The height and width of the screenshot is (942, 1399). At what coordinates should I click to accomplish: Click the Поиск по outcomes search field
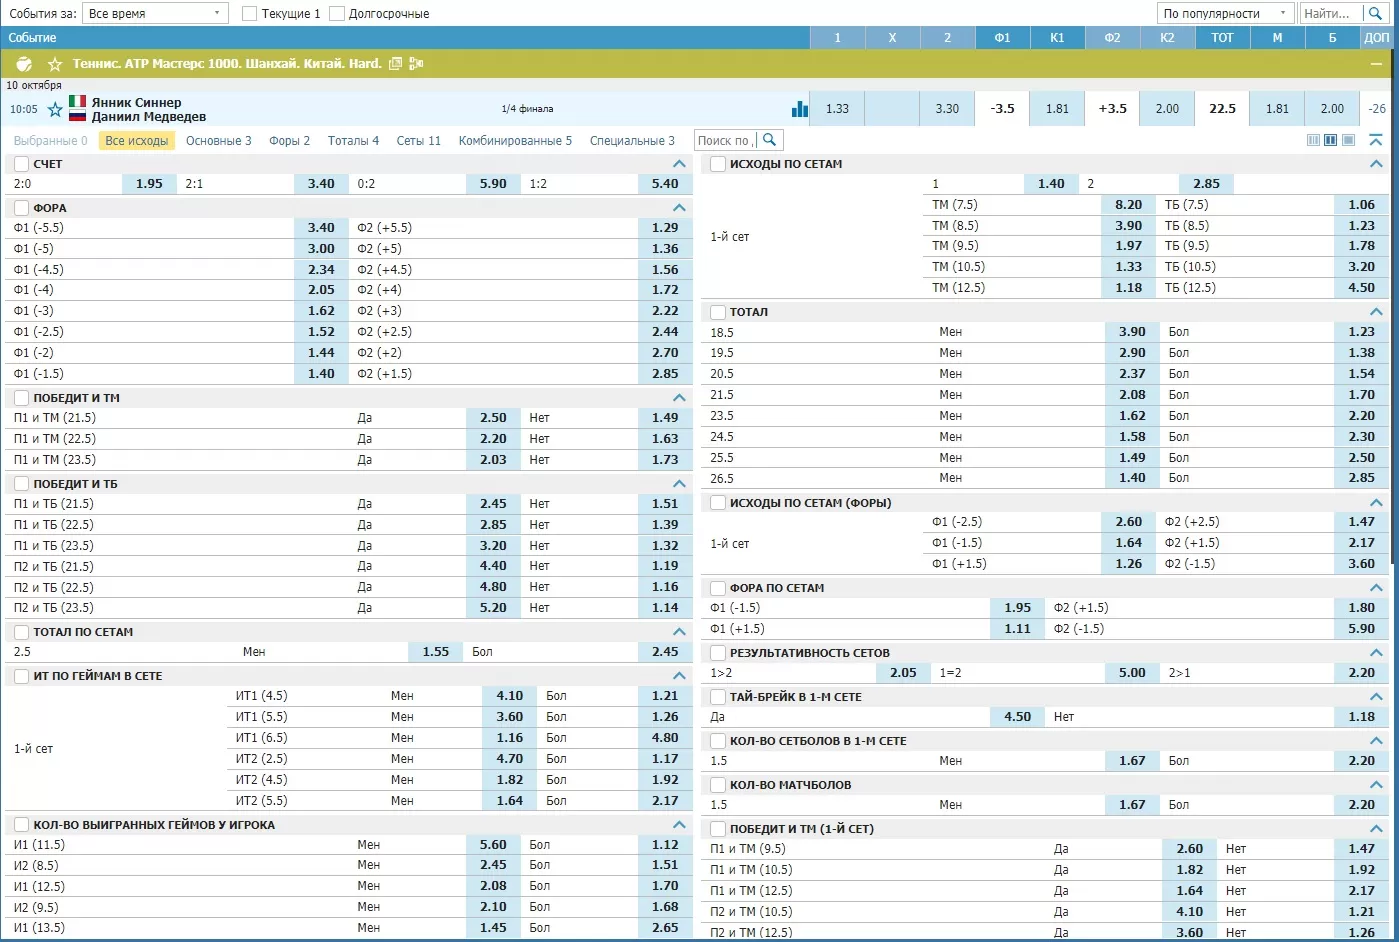tap(725, 141)
